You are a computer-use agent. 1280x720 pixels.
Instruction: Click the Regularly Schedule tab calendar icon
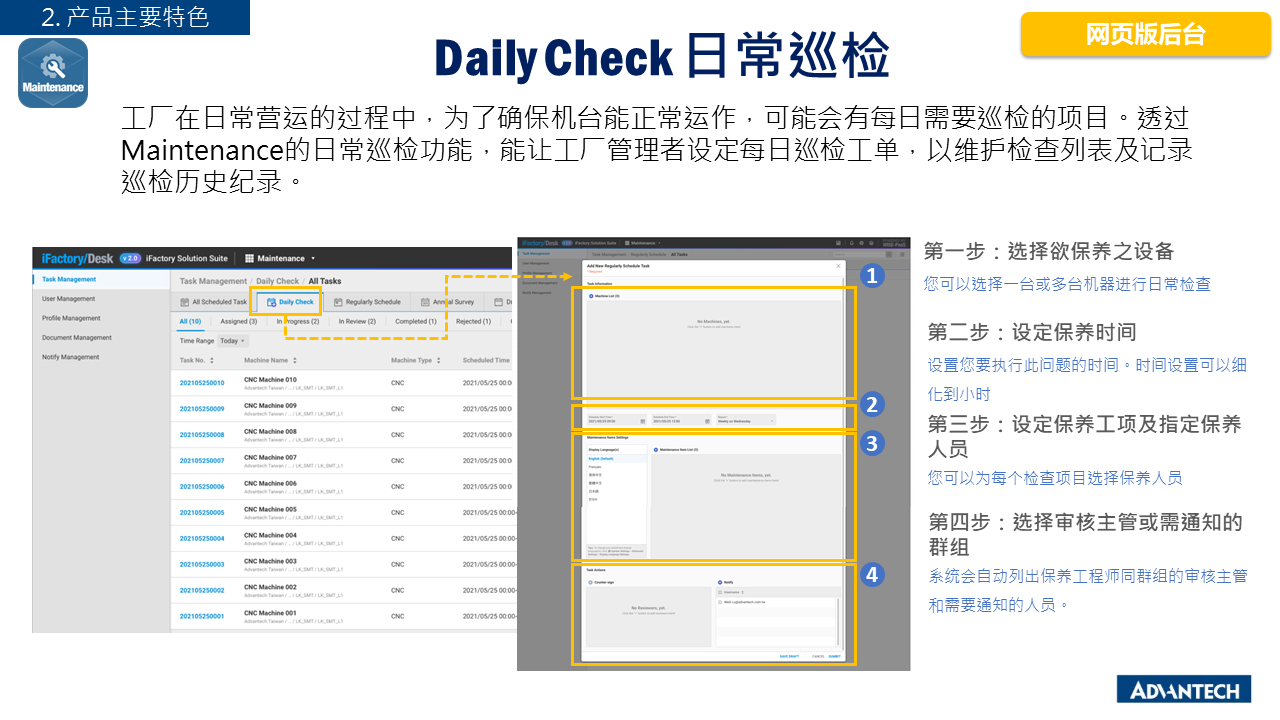tap(338, 302)
